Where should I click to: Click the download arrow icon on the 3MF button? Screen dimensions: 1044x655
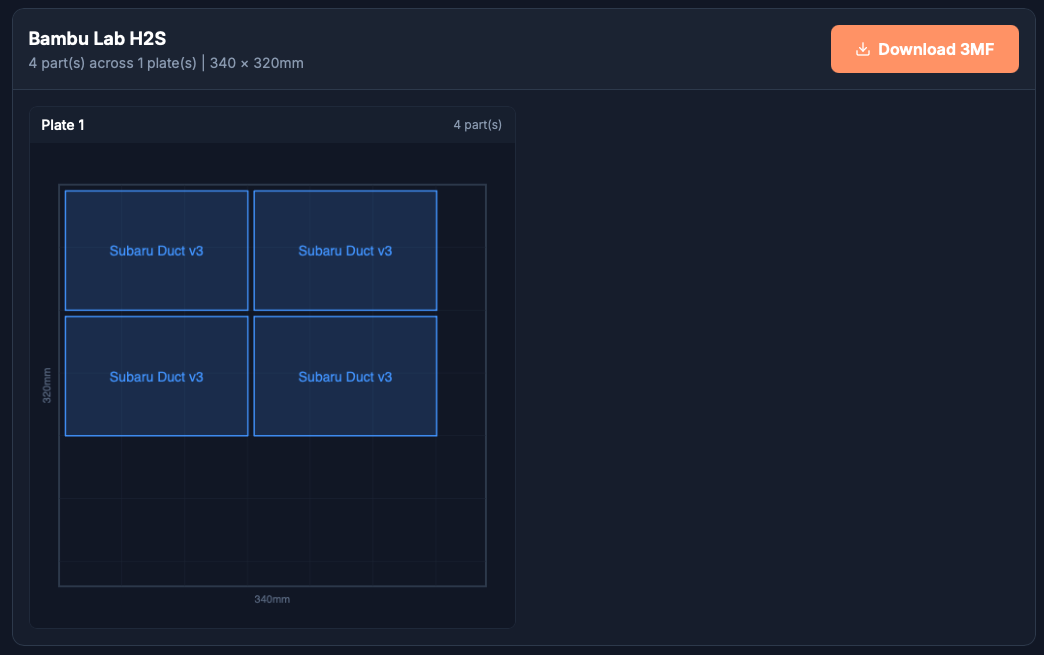pyautogui.click(x=861, y=48)
